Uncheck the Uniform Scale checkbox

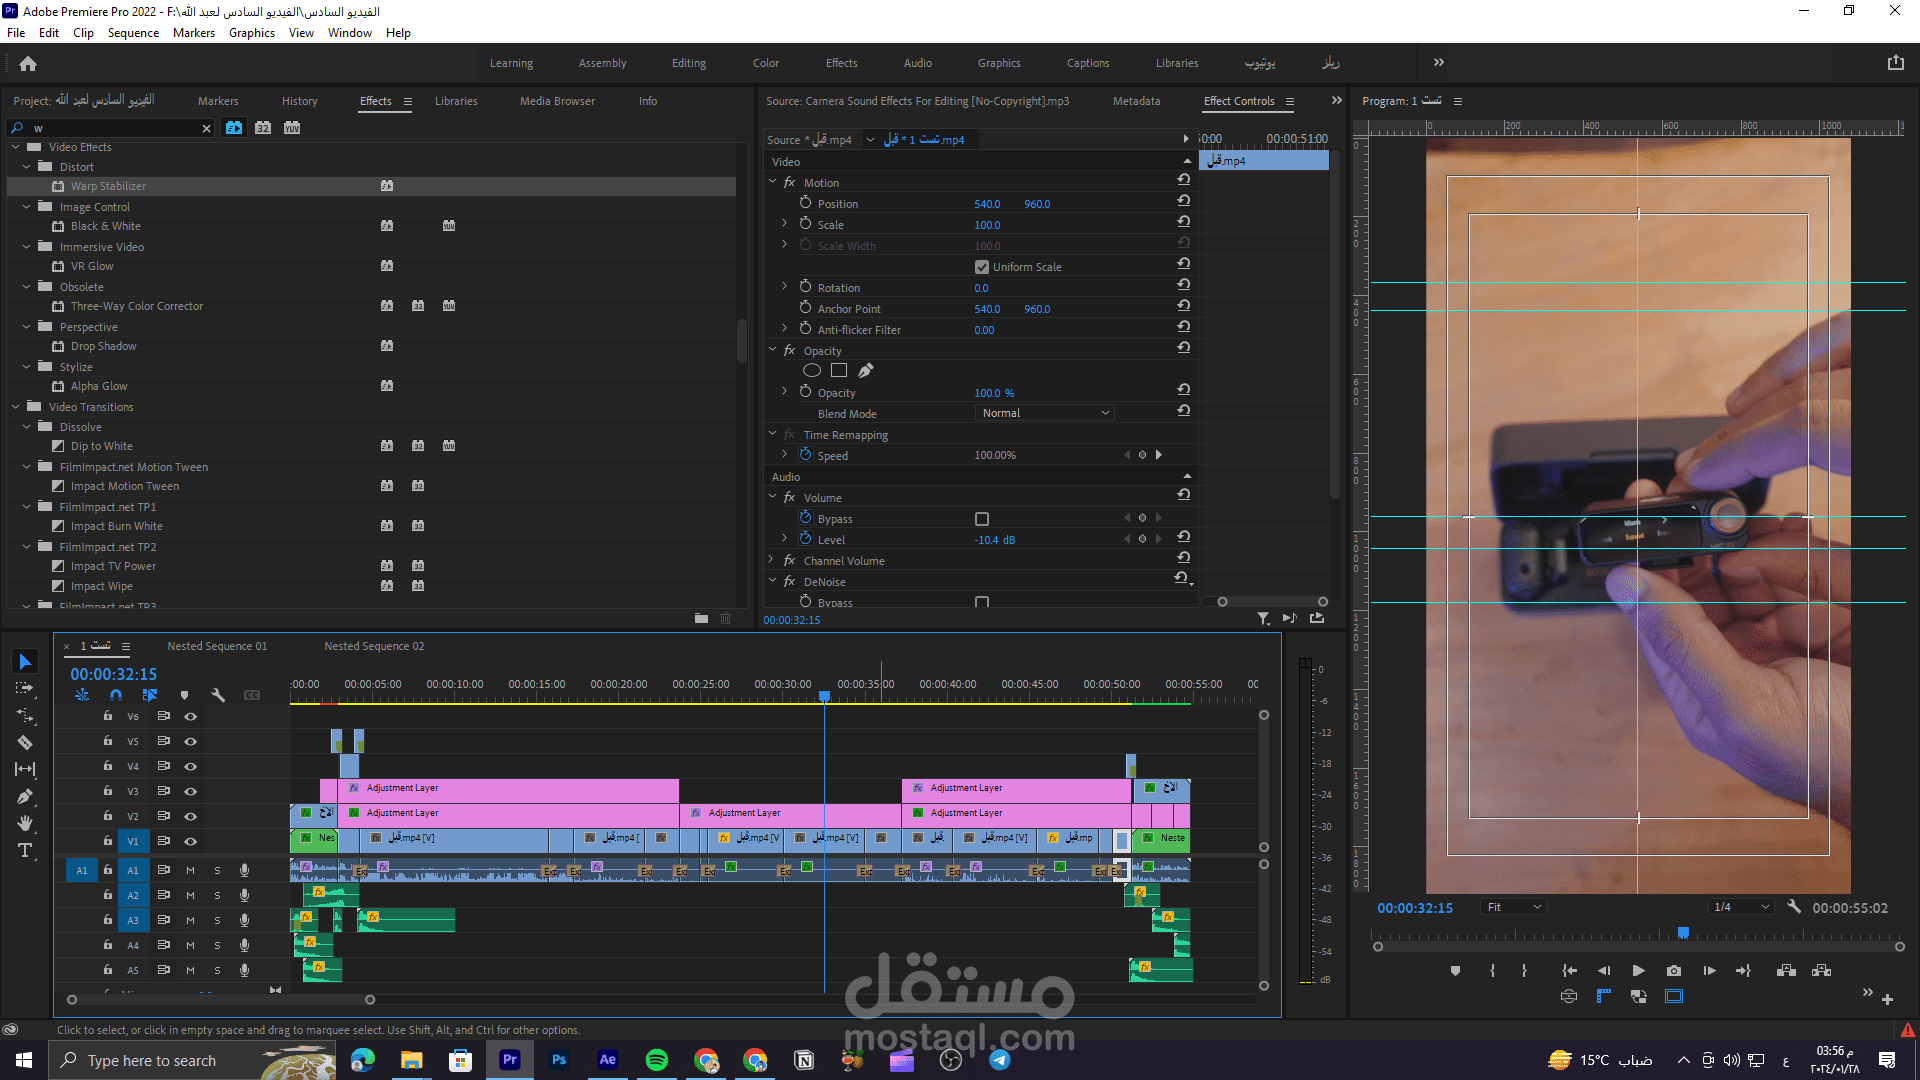click(x=982, y=267)
